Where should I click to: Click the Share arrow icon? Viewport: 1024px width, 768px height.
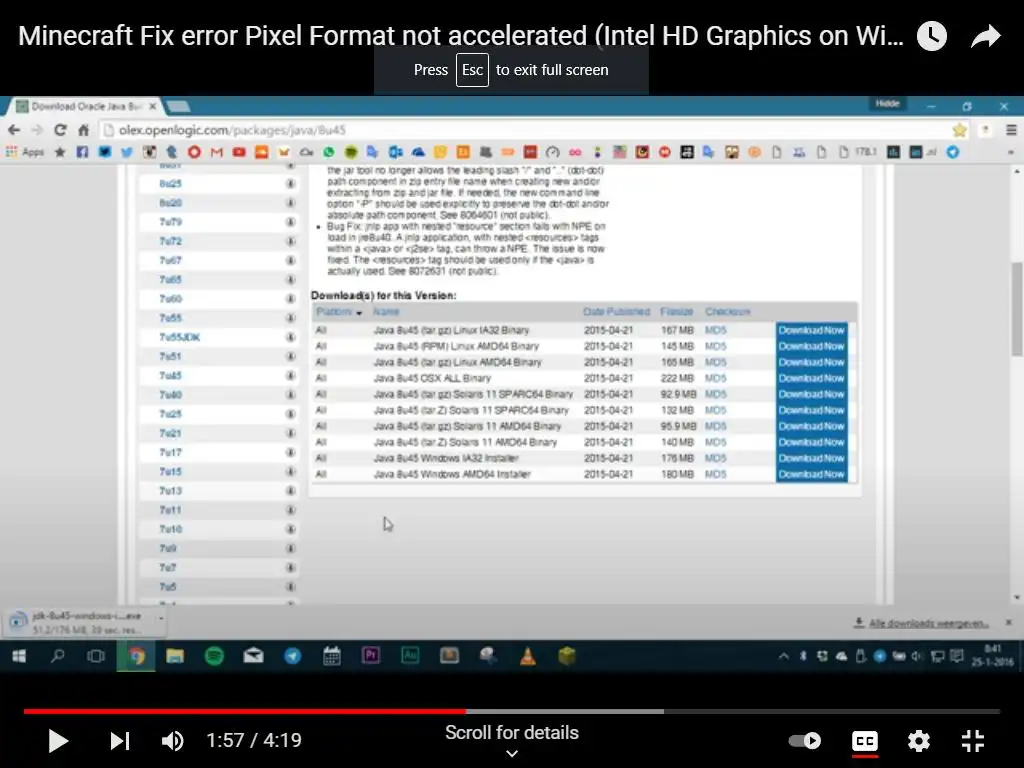[x=986, y=36]
